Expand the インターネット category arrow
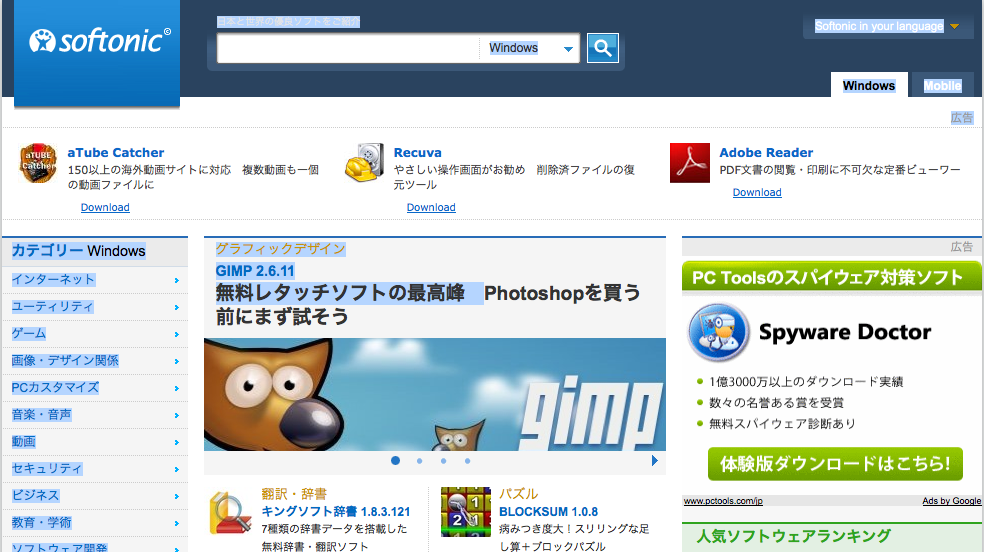This screenshot has height=552, width=984. pos(177,280)
